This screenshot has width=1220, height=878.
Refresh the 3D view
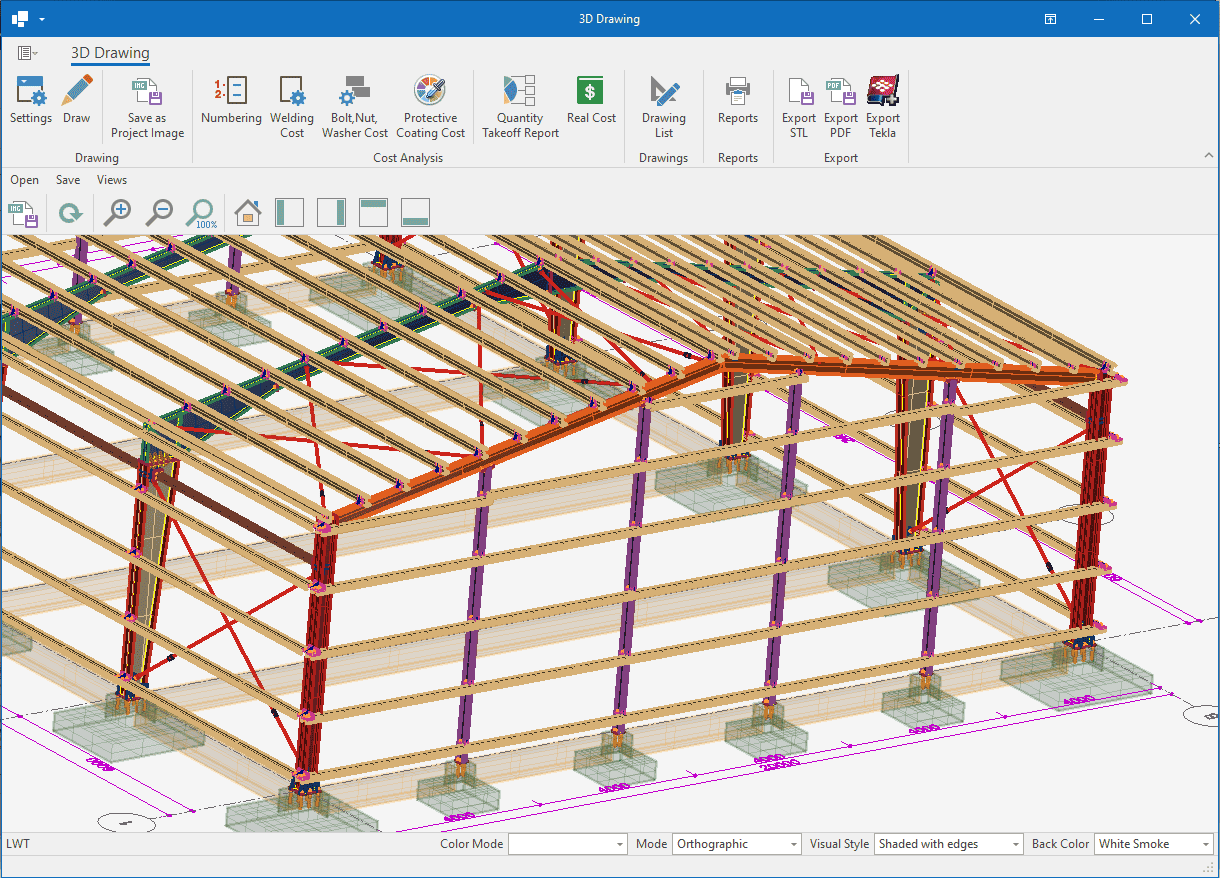pyautogui.click(x=70, y=212)
